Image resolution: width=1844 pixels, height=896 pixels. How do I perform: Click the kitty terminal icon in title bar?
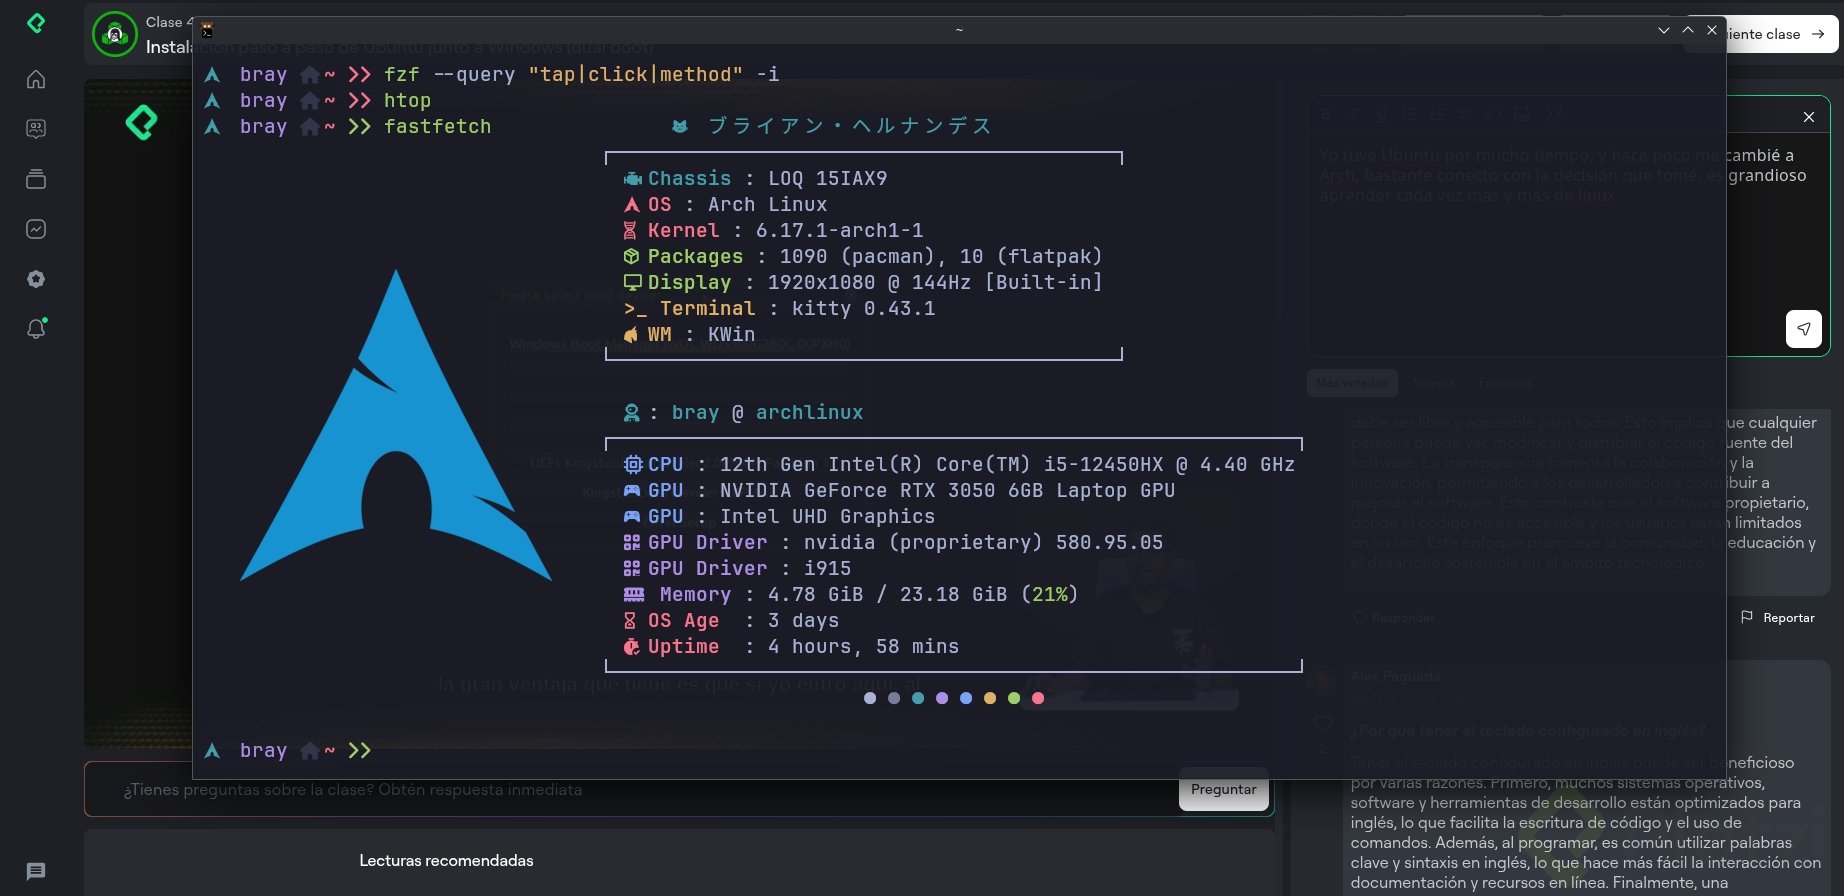pos(206,30)
